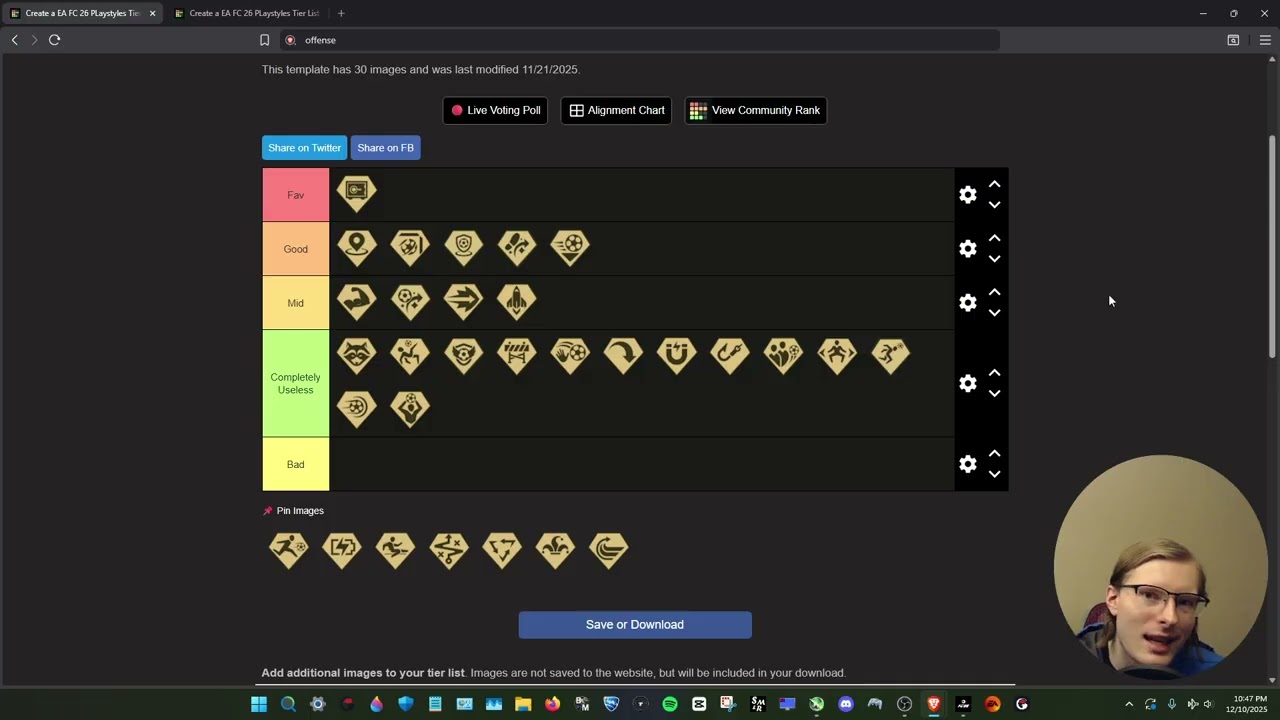Select the footprints with arrow icon in Good

pyautogui.click(x=517, y=247)
